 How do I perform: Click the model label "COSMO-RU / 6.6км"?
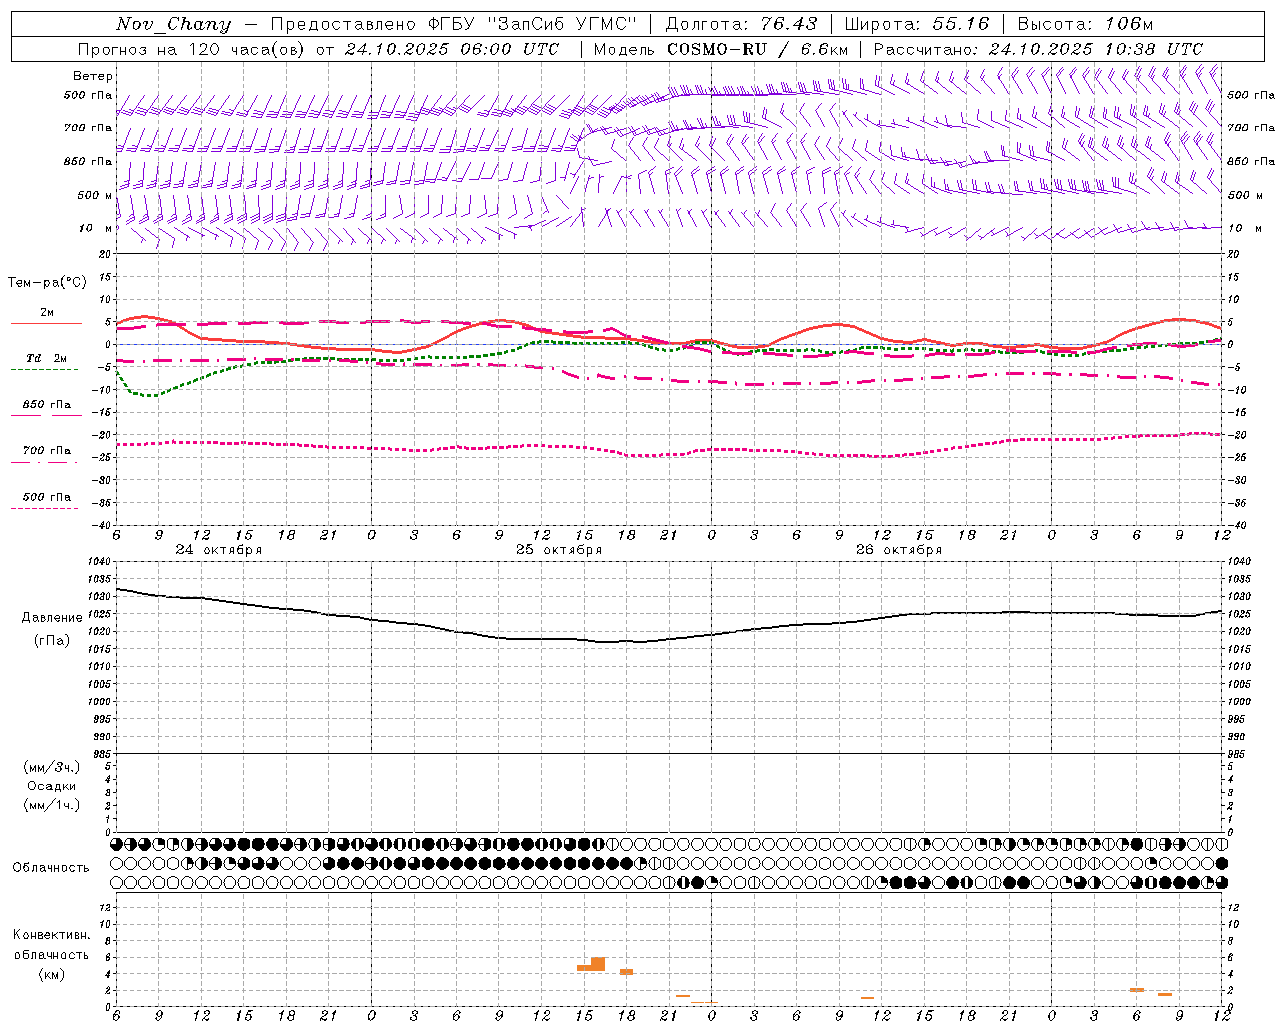(x=757, y=49)
